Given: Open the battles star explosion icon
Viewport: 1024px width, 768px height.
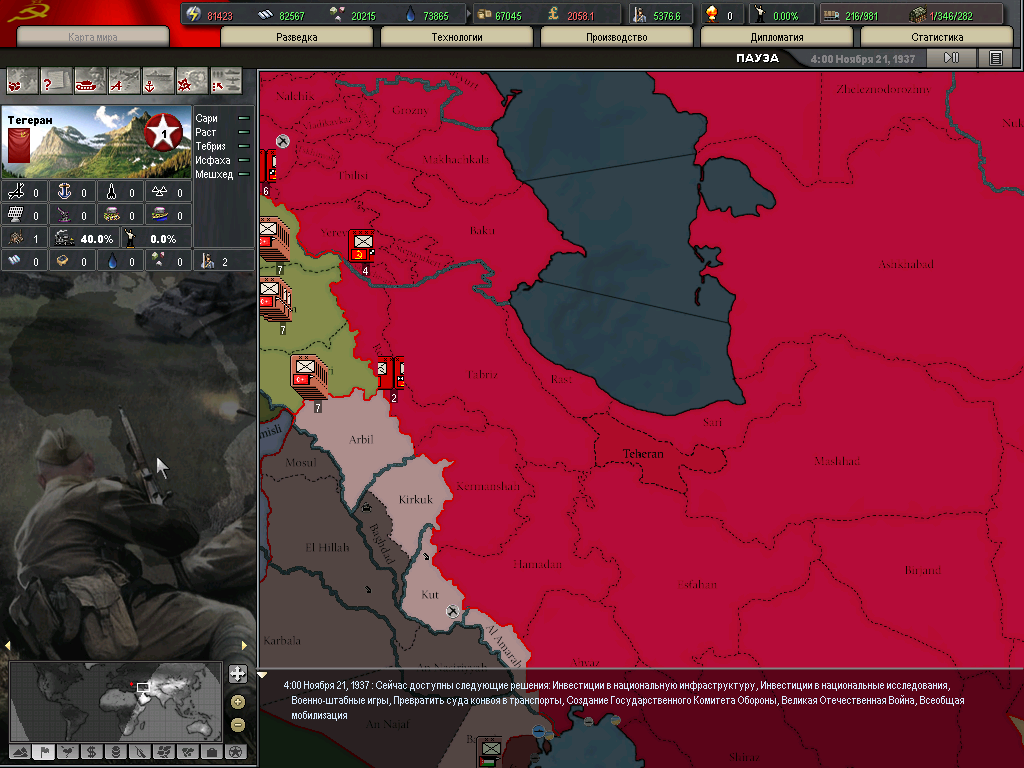Looking at the screenshot, I should (x=192, y=82).
